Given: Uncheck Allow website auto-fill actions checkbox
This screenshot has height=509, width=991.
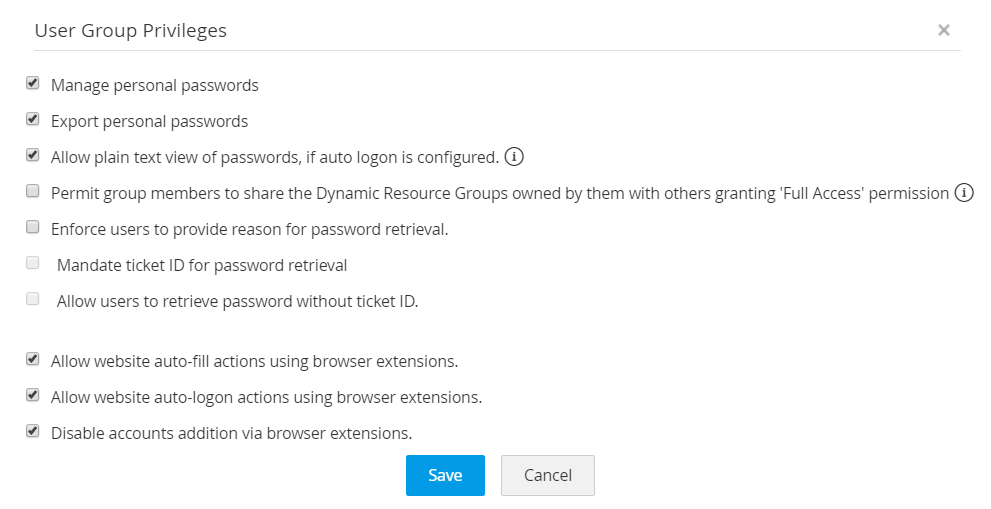Looking at the screenshot, I should click(x=33, y=360).
